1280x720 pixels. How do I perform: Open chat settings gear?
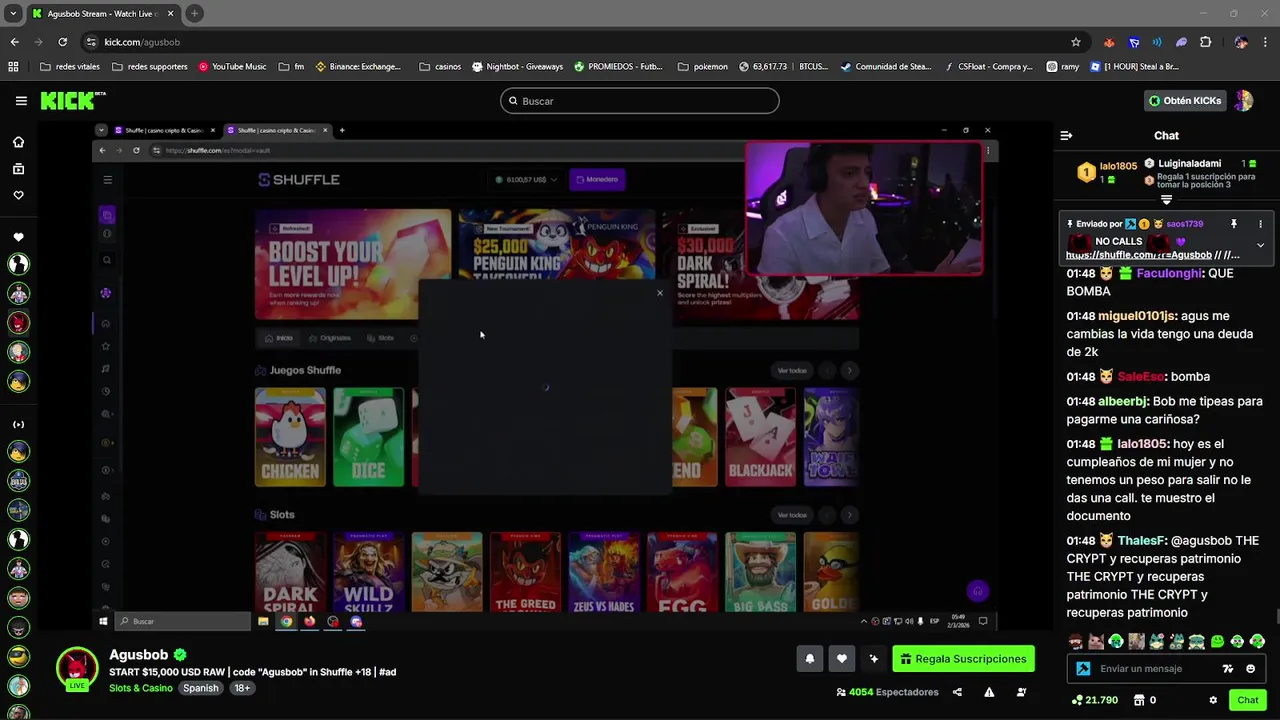[x=1213, y=700]
